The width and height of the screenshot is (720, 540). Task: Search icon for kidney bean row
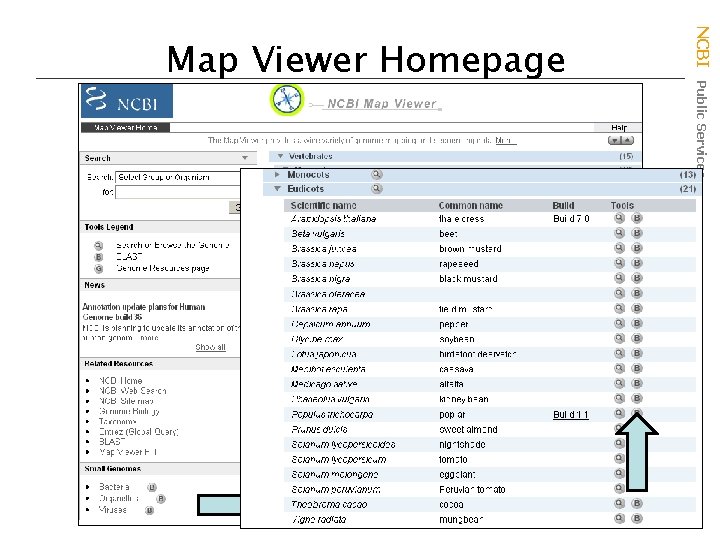pyautogui.click(x=619, y=399)
